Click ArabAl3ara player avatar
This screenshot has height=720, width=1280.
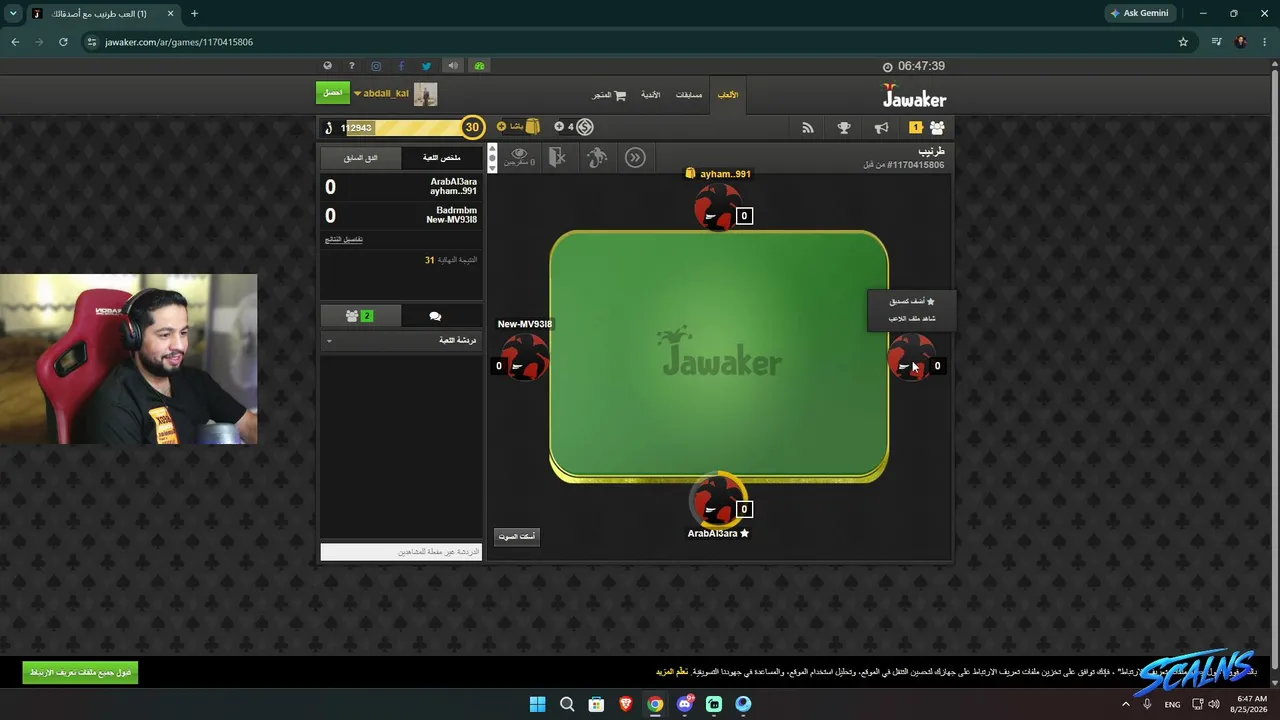tap(716, 499)
